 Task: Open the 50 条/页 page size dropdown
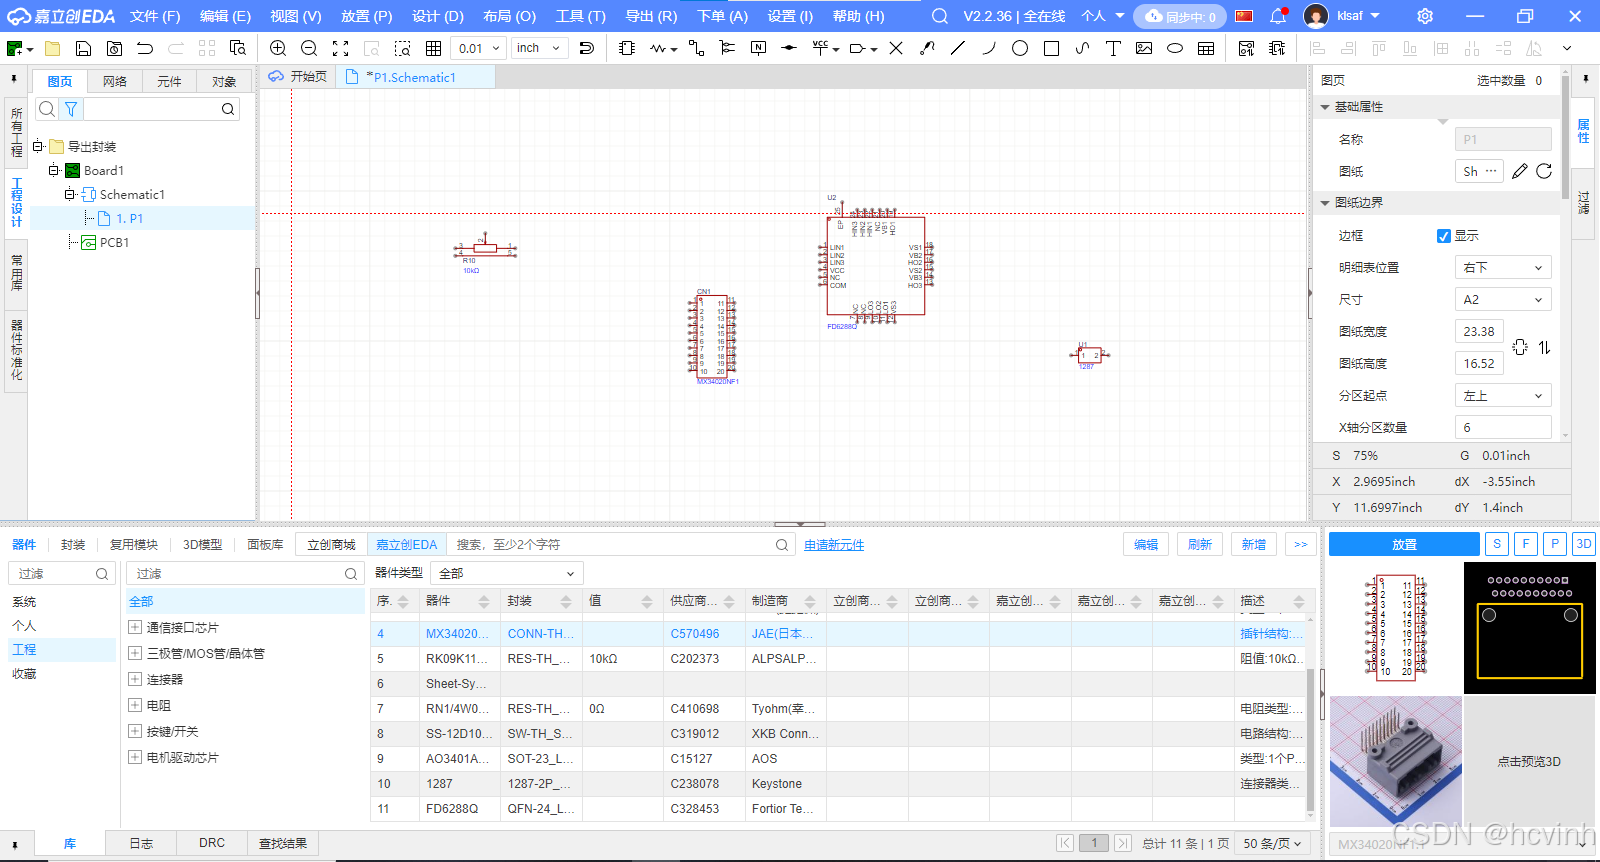pyautogui.click(x=1272, y=843)
